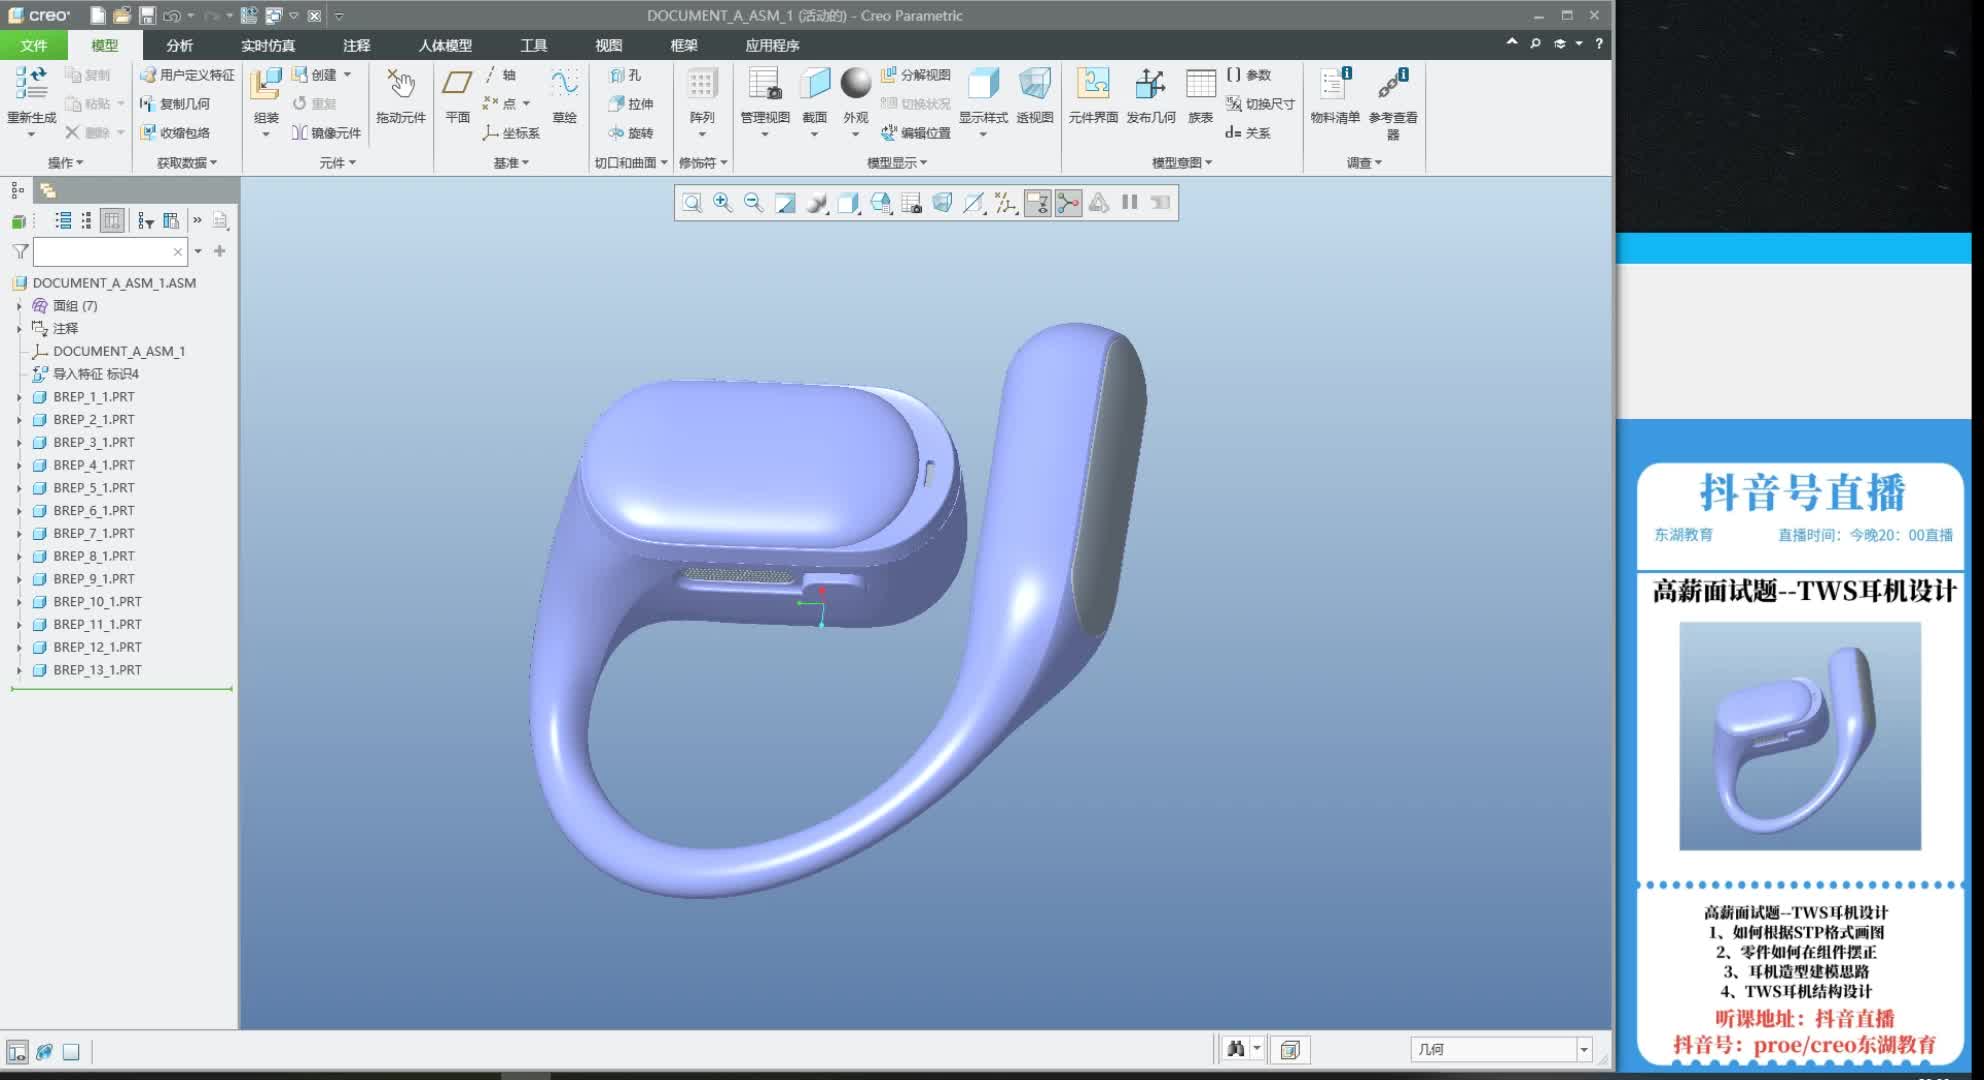1984x1080 pixels.
Task: Expand BREP_5_1.PRT tree node
Action: coord(19,488)
